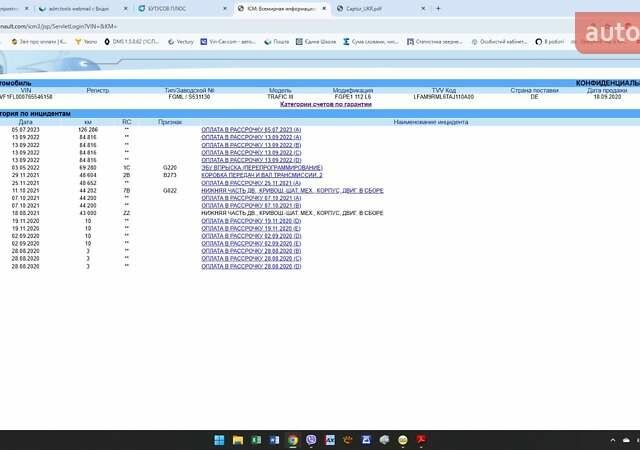Screen dimensions: 640x450
Task: Open the red PDF reader taskbar icon
Action: (422, 439)
